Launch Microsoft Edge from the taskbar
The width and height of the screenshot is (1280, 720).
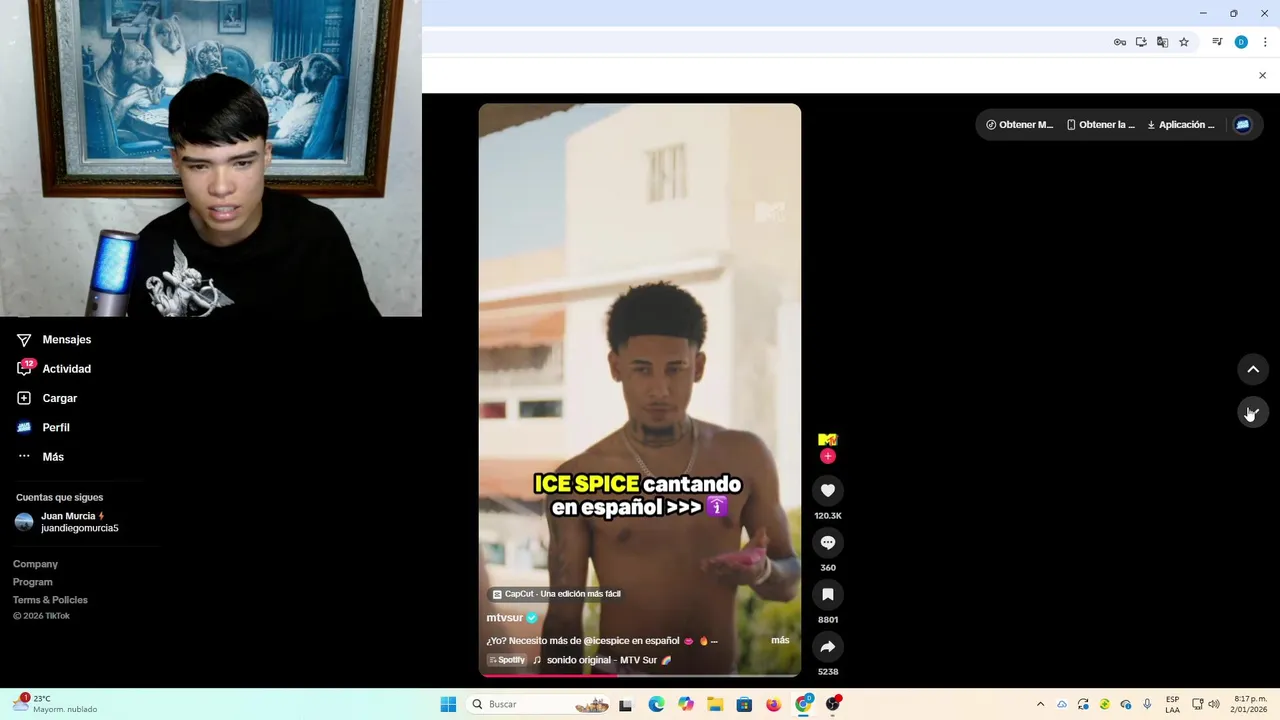[x=656, y=704]
